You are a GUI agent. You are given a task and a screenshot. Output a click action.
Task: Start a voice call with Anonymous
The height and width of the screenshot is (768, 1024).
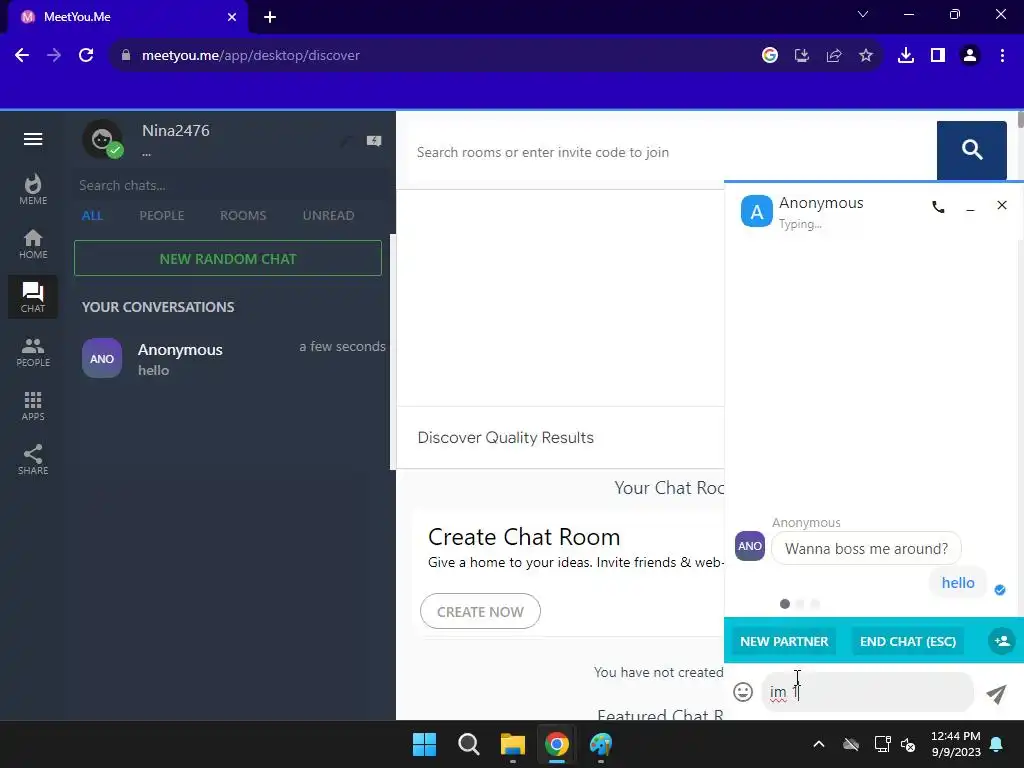point(938,207)
